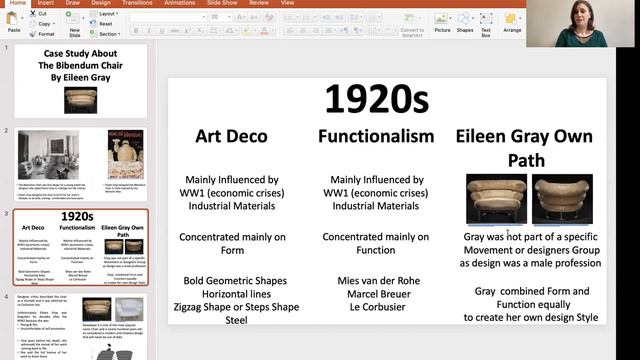Image resolution: width=640 pixels, height=360 pixels.
Task: Center align text
Action: (302, 31)
